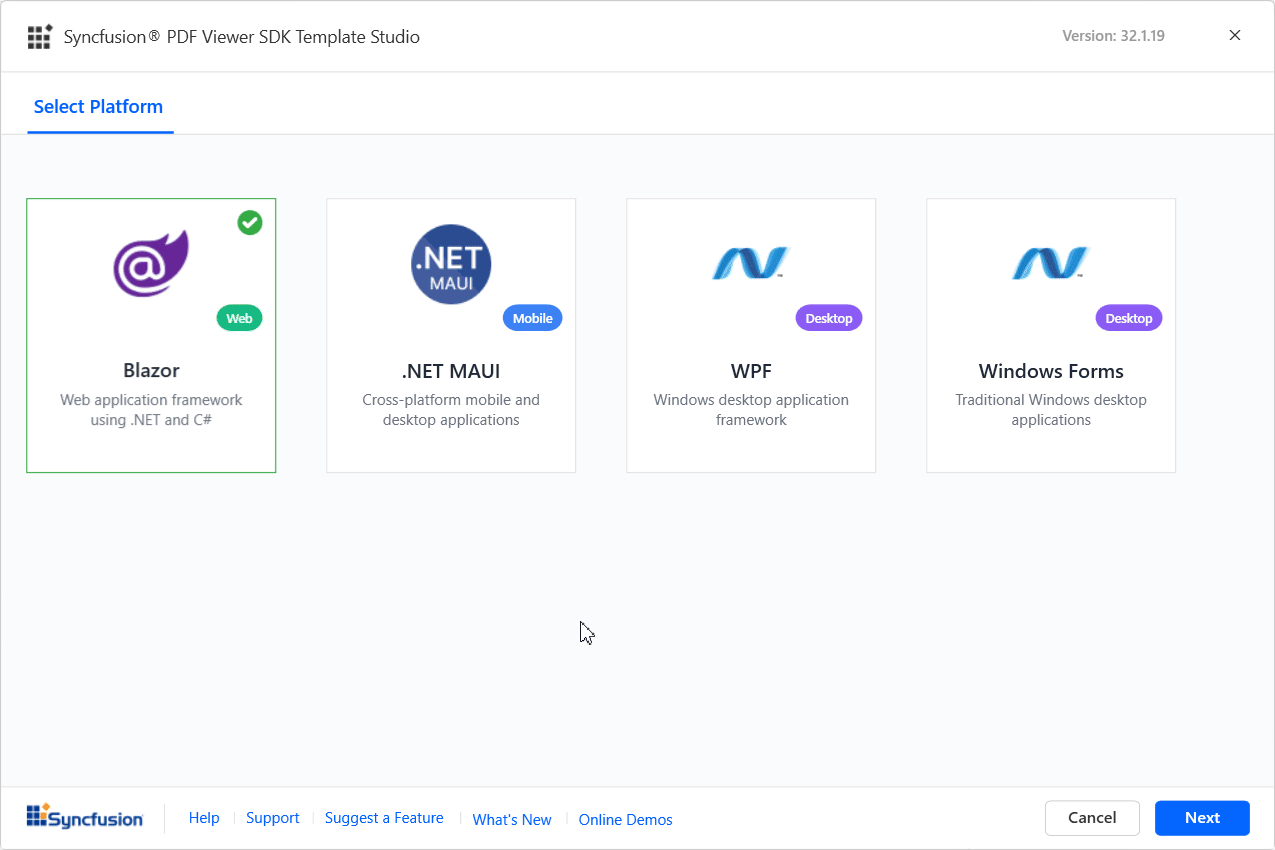The image size is (1275, 850).
Task: Click the blue Mobile badge on .NET MAUI
Action: [x=532, y=318]
